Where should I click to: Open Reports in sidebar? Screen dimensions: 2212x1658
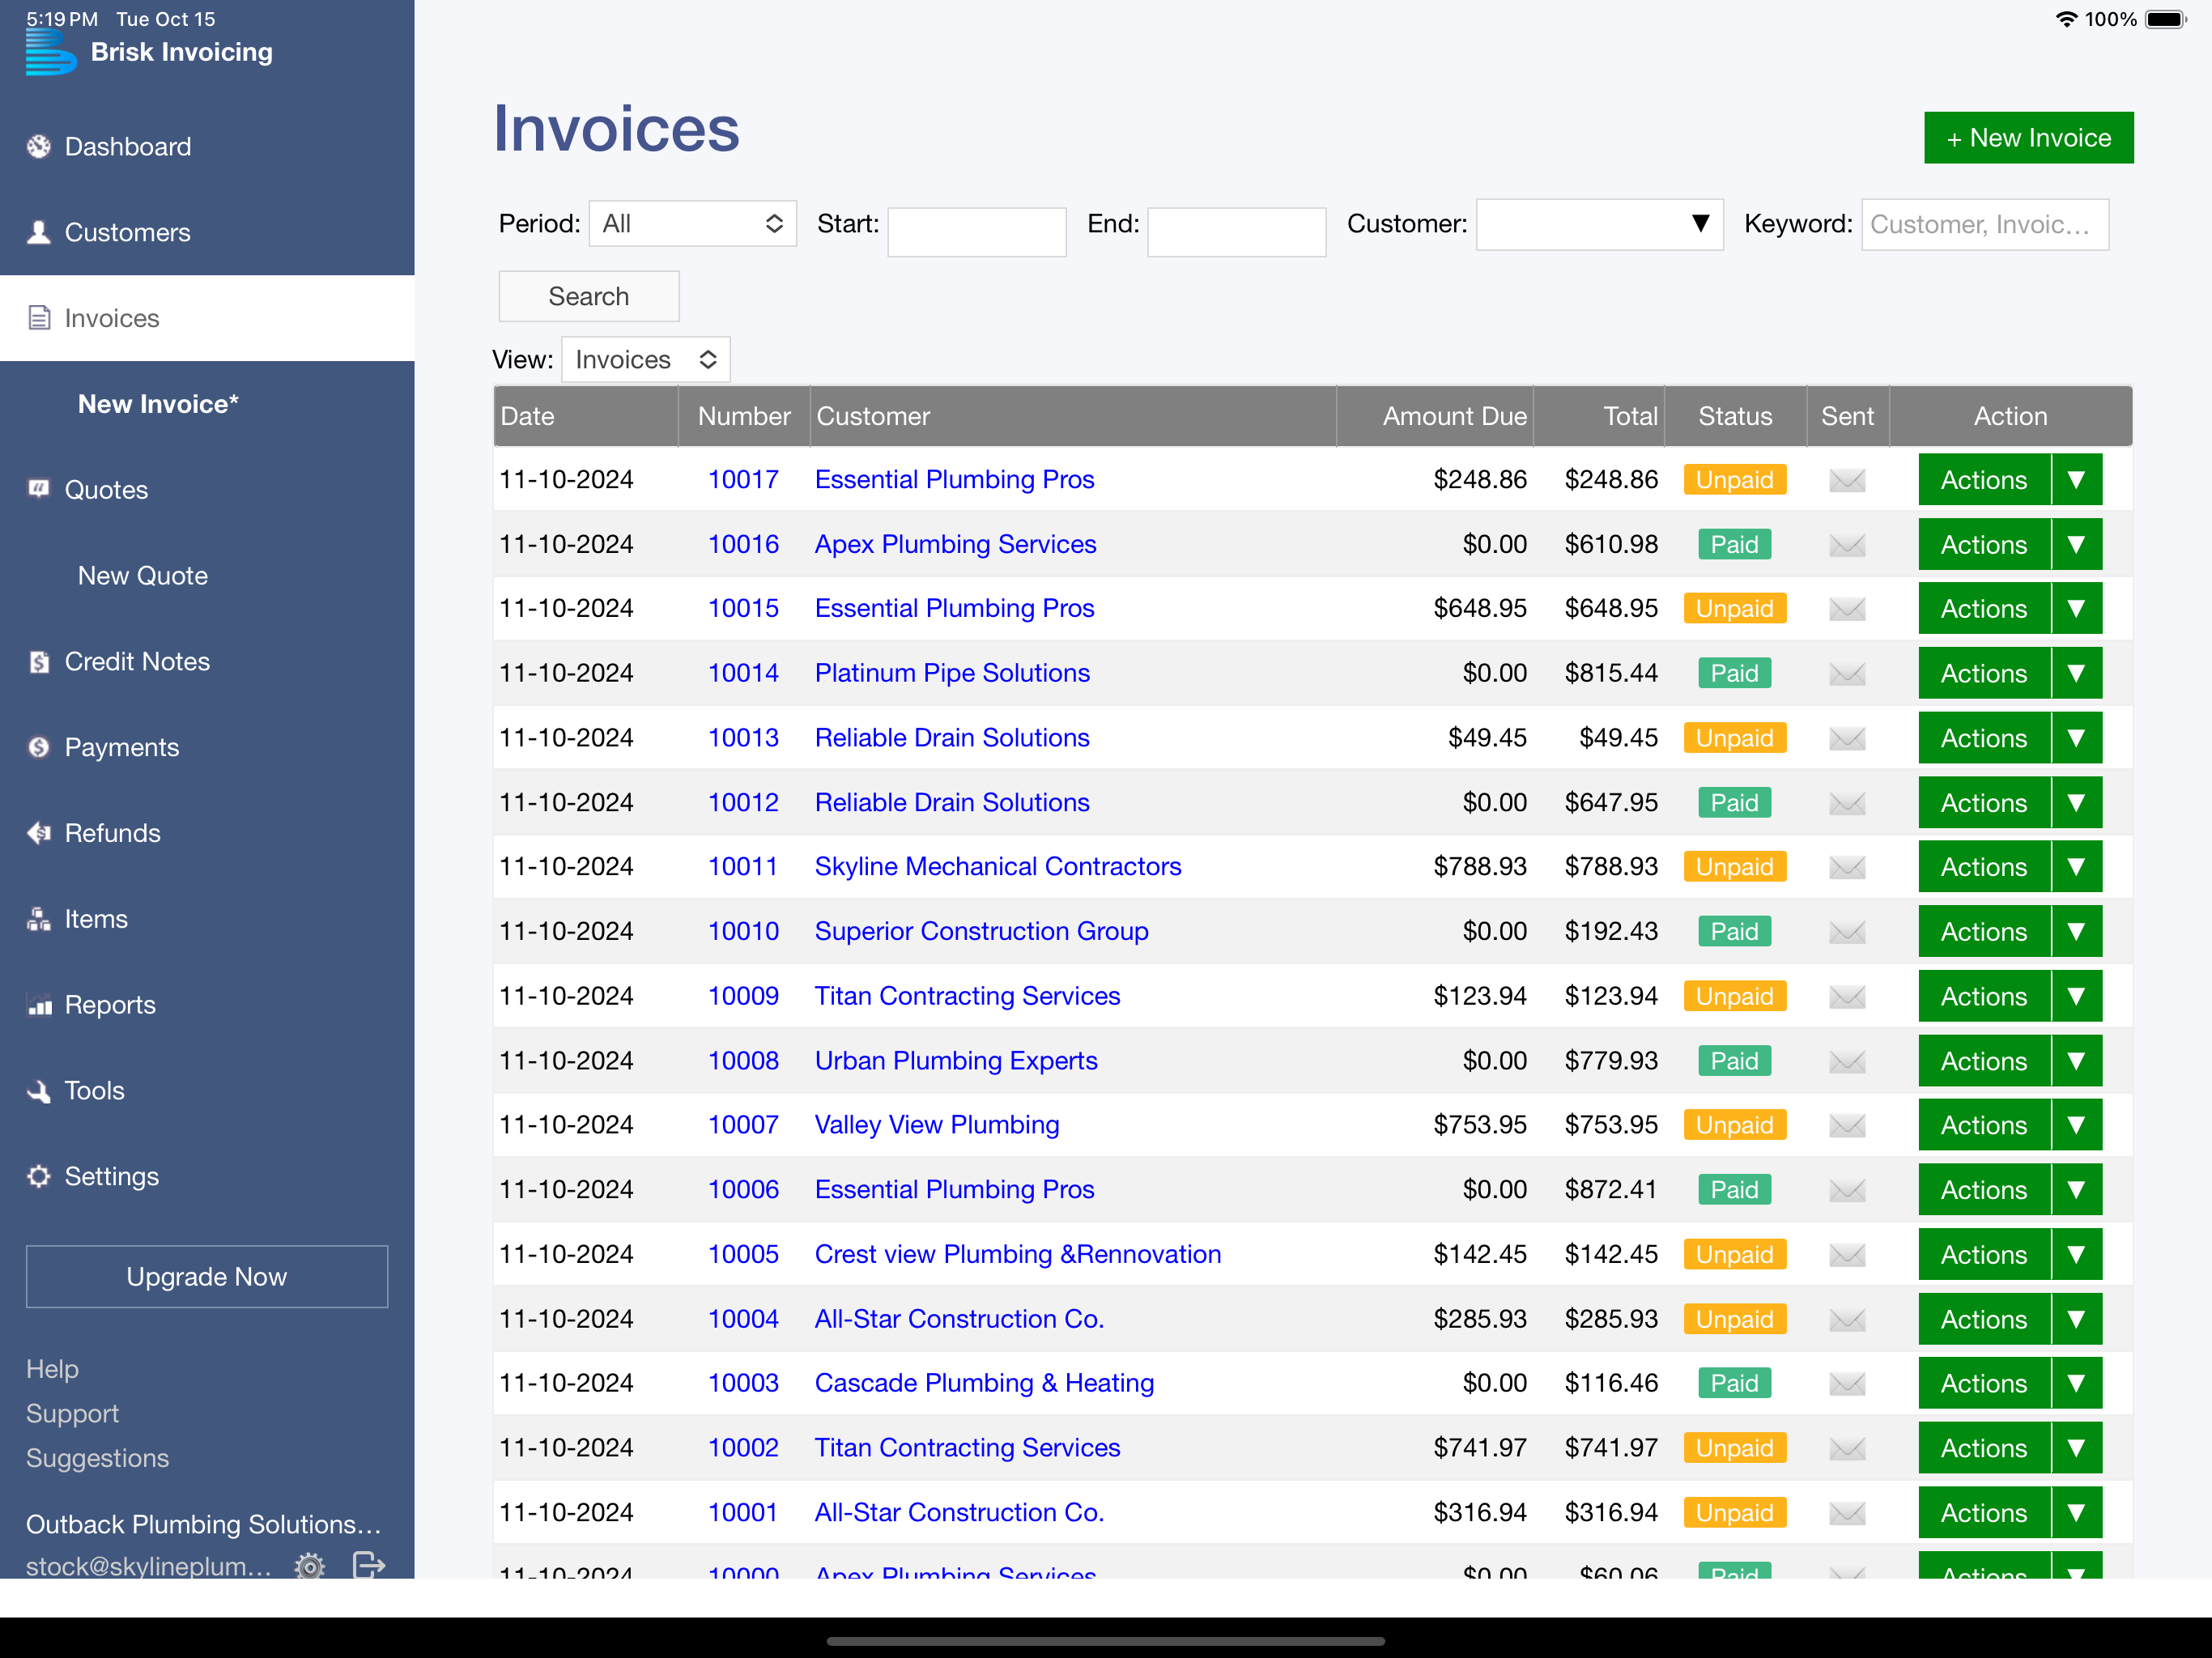click(x=207, y=1005)
